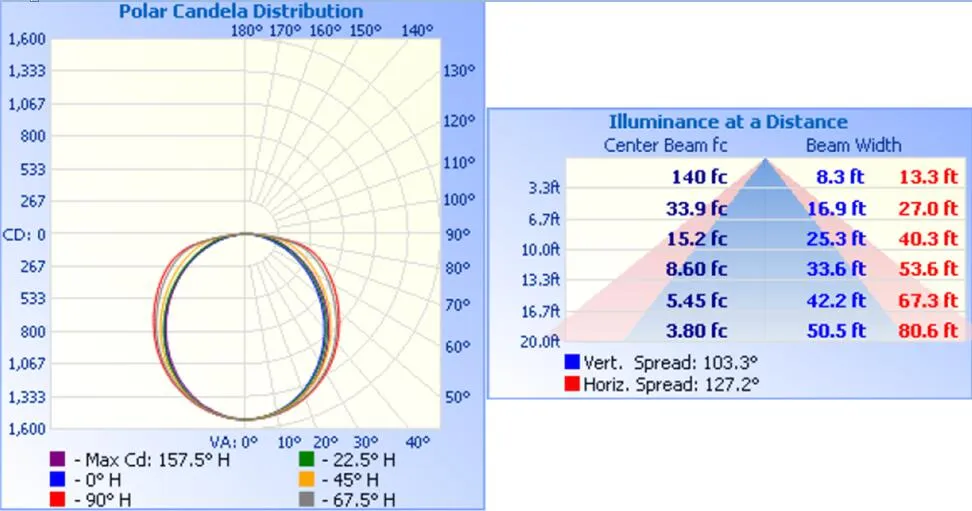Click the blue 0° H legend swatch
The image size is (972, 511).
57,479
